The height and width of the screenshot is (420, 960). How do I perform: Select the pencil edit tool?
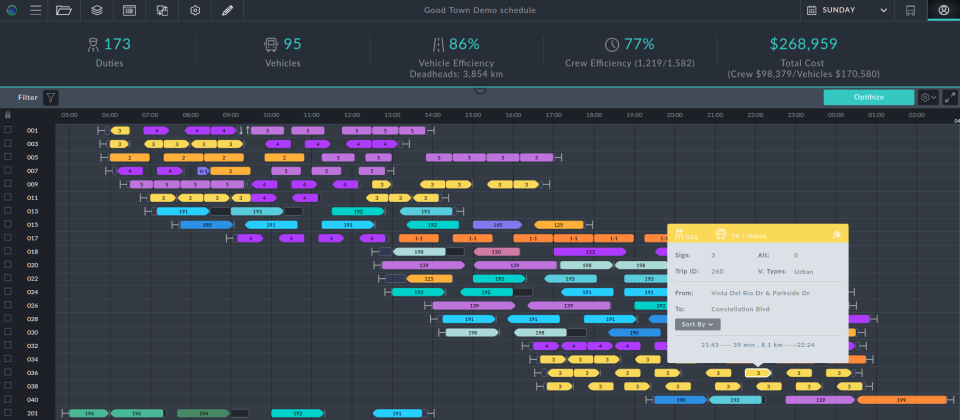tap(228, 10)
